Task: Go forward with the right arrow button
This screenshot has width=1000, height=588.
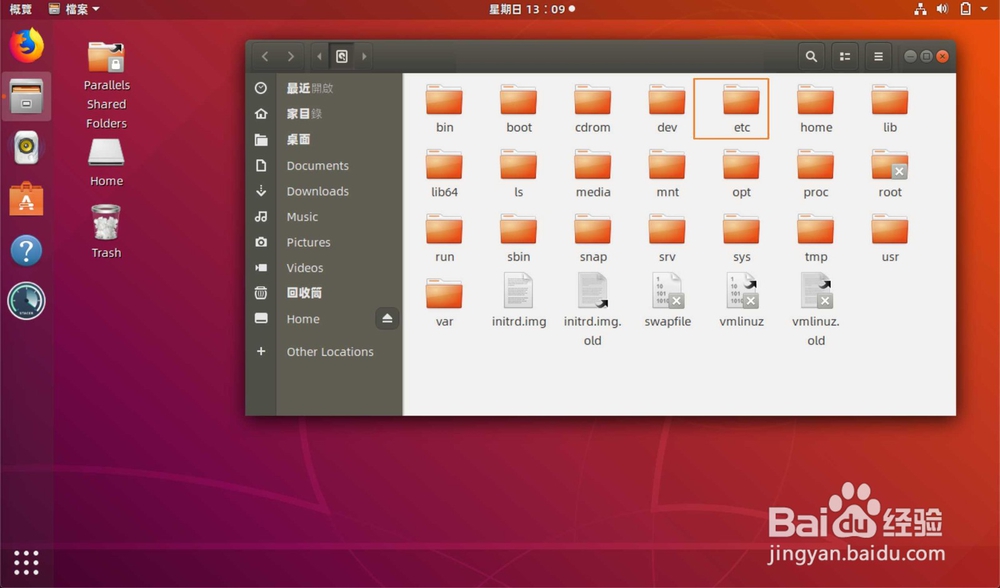Action: 290,56
